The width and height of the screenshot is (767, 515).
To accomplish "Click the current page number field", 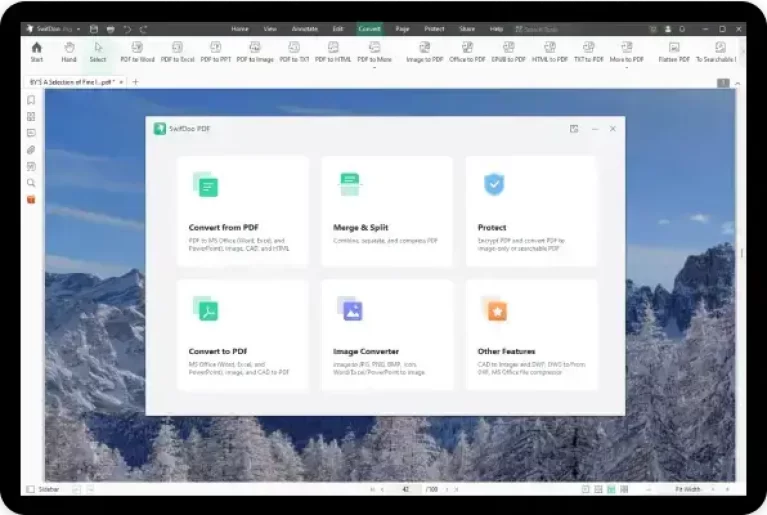I will (x=405, y=489).
